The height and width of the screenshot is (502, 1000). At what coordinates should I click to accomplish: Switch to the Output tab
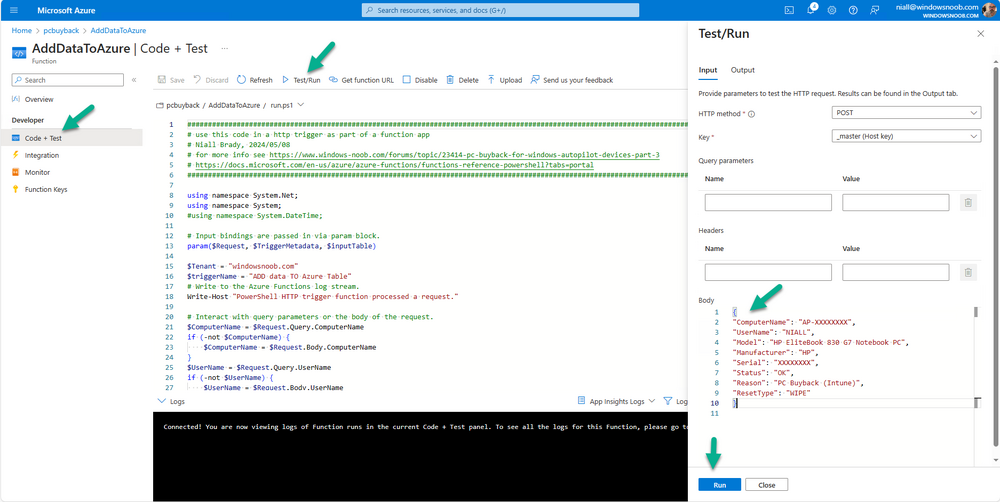pos(742,70)
